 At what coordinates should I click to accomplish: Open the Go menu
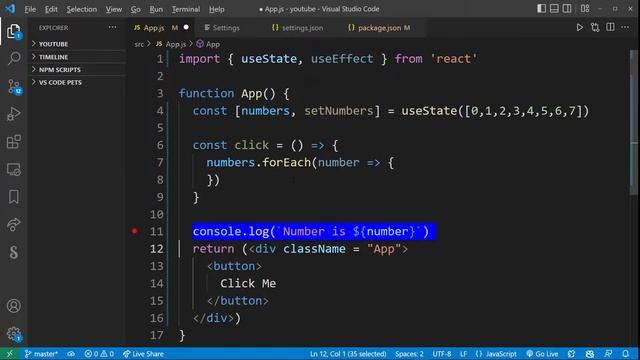click(136, 9)
